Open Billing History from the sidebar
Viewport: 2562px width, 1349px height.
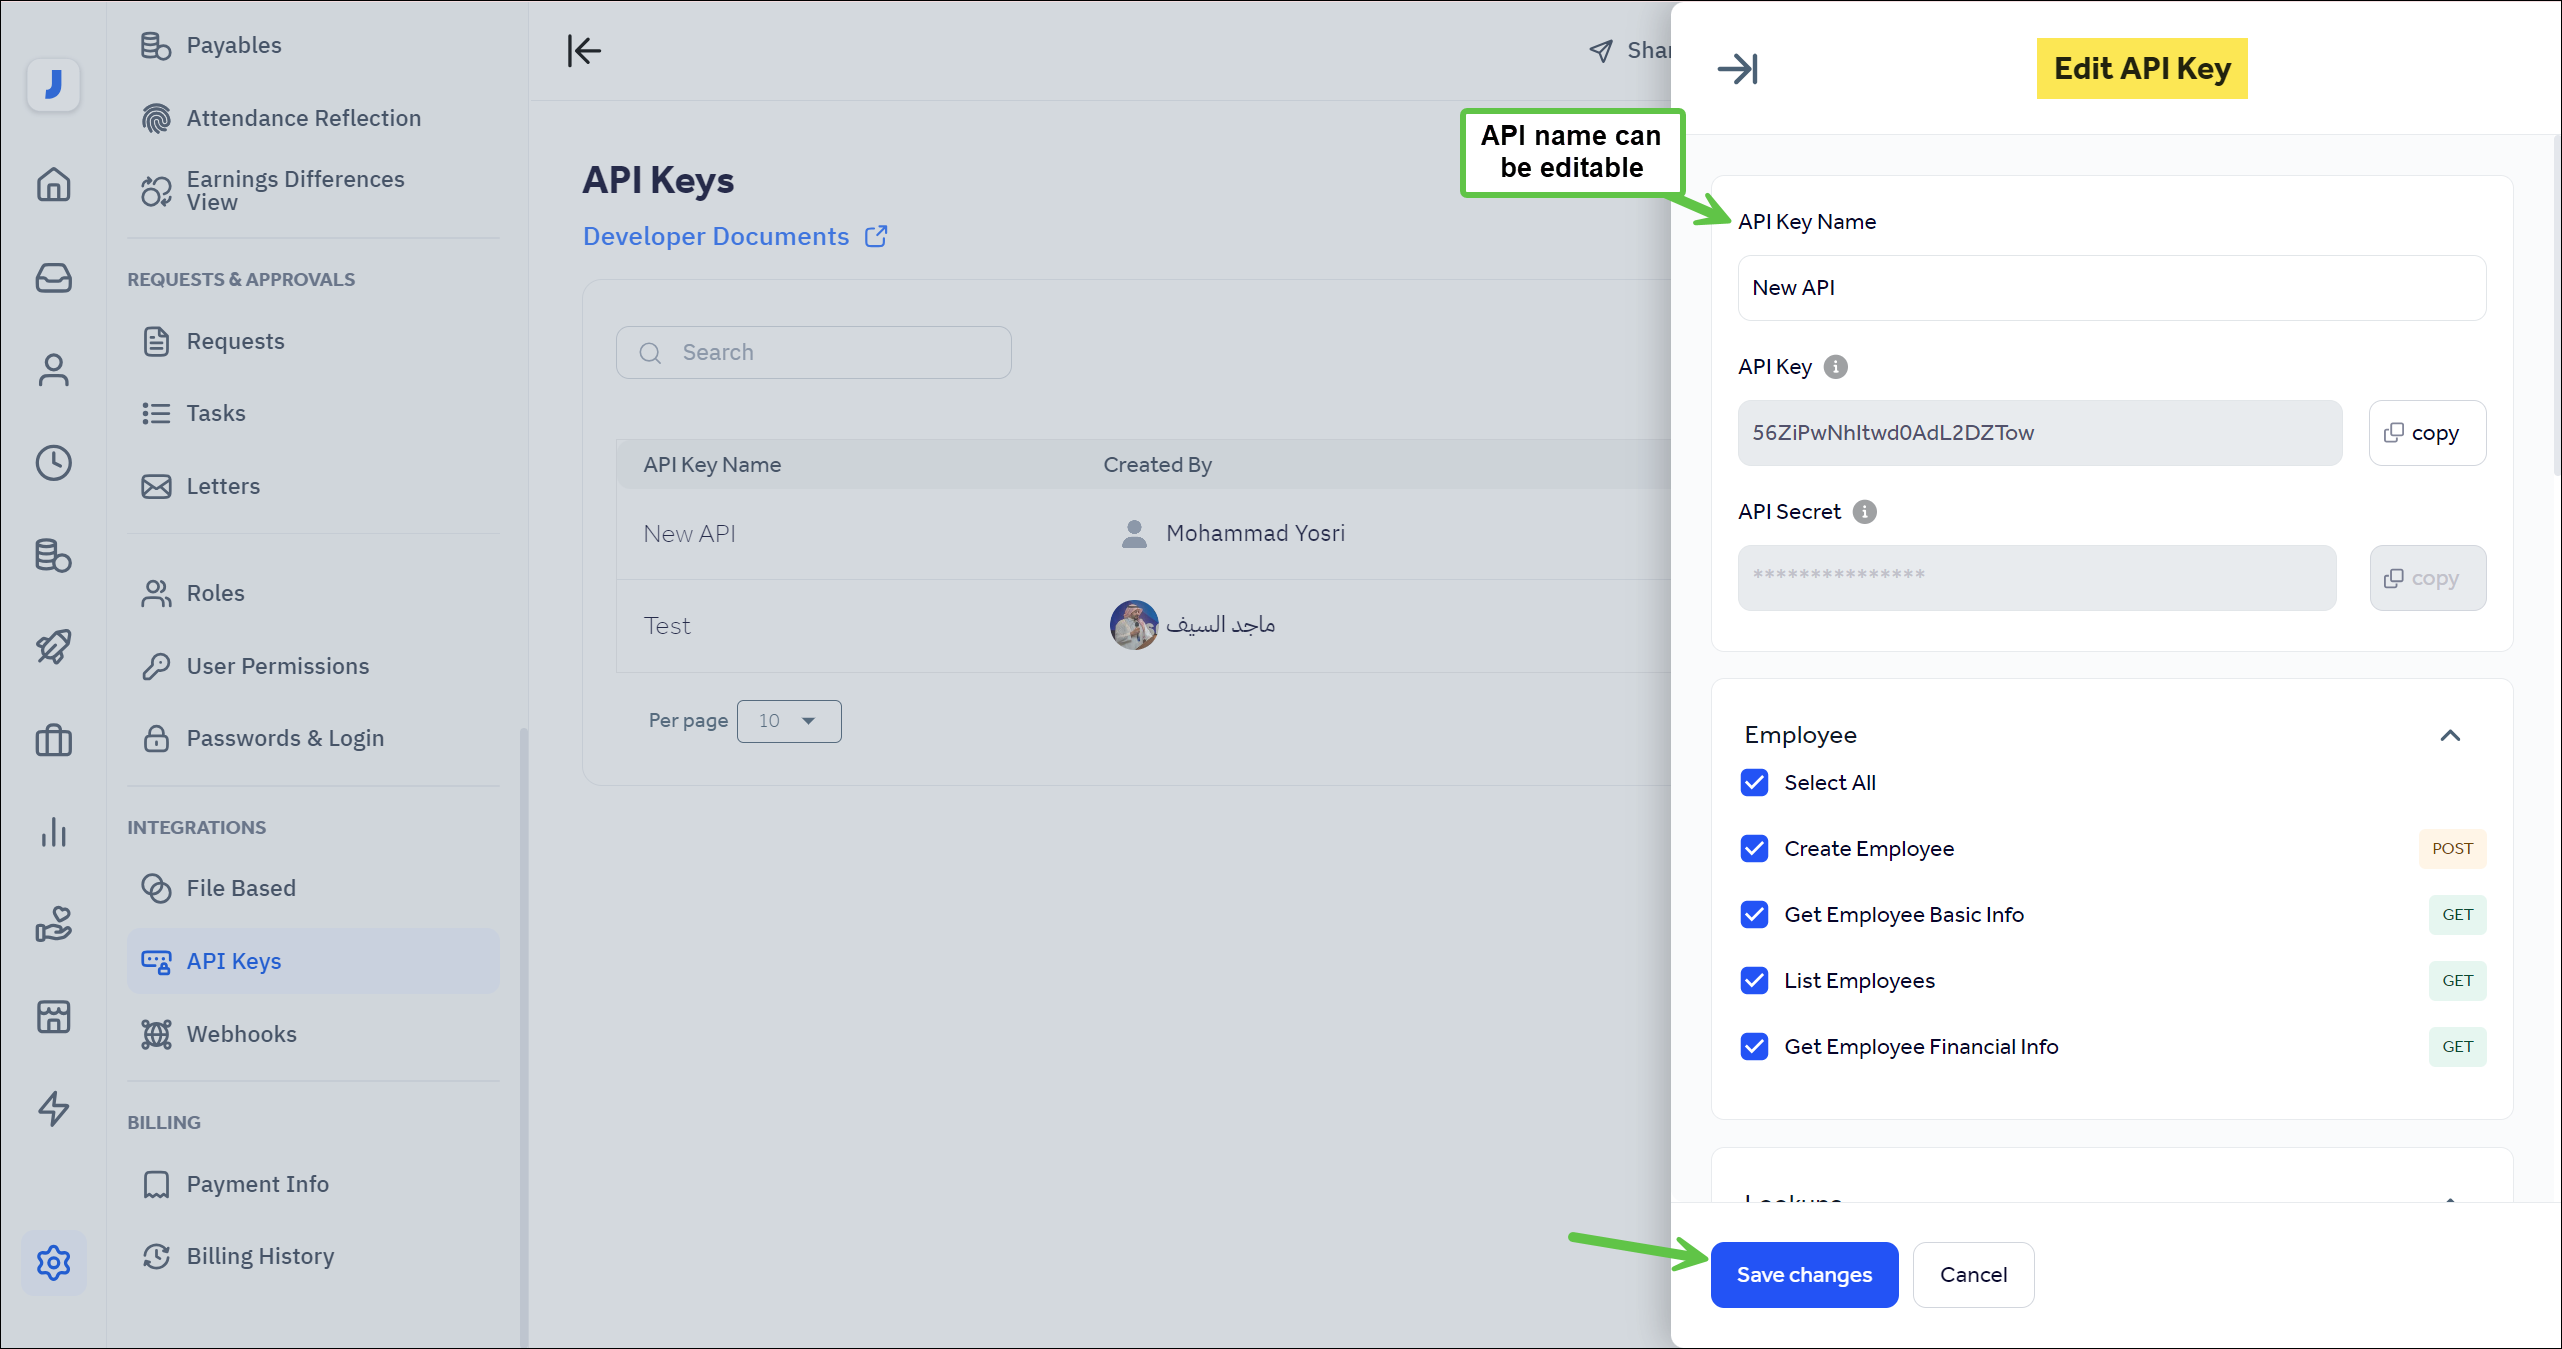coord(261,1256)
